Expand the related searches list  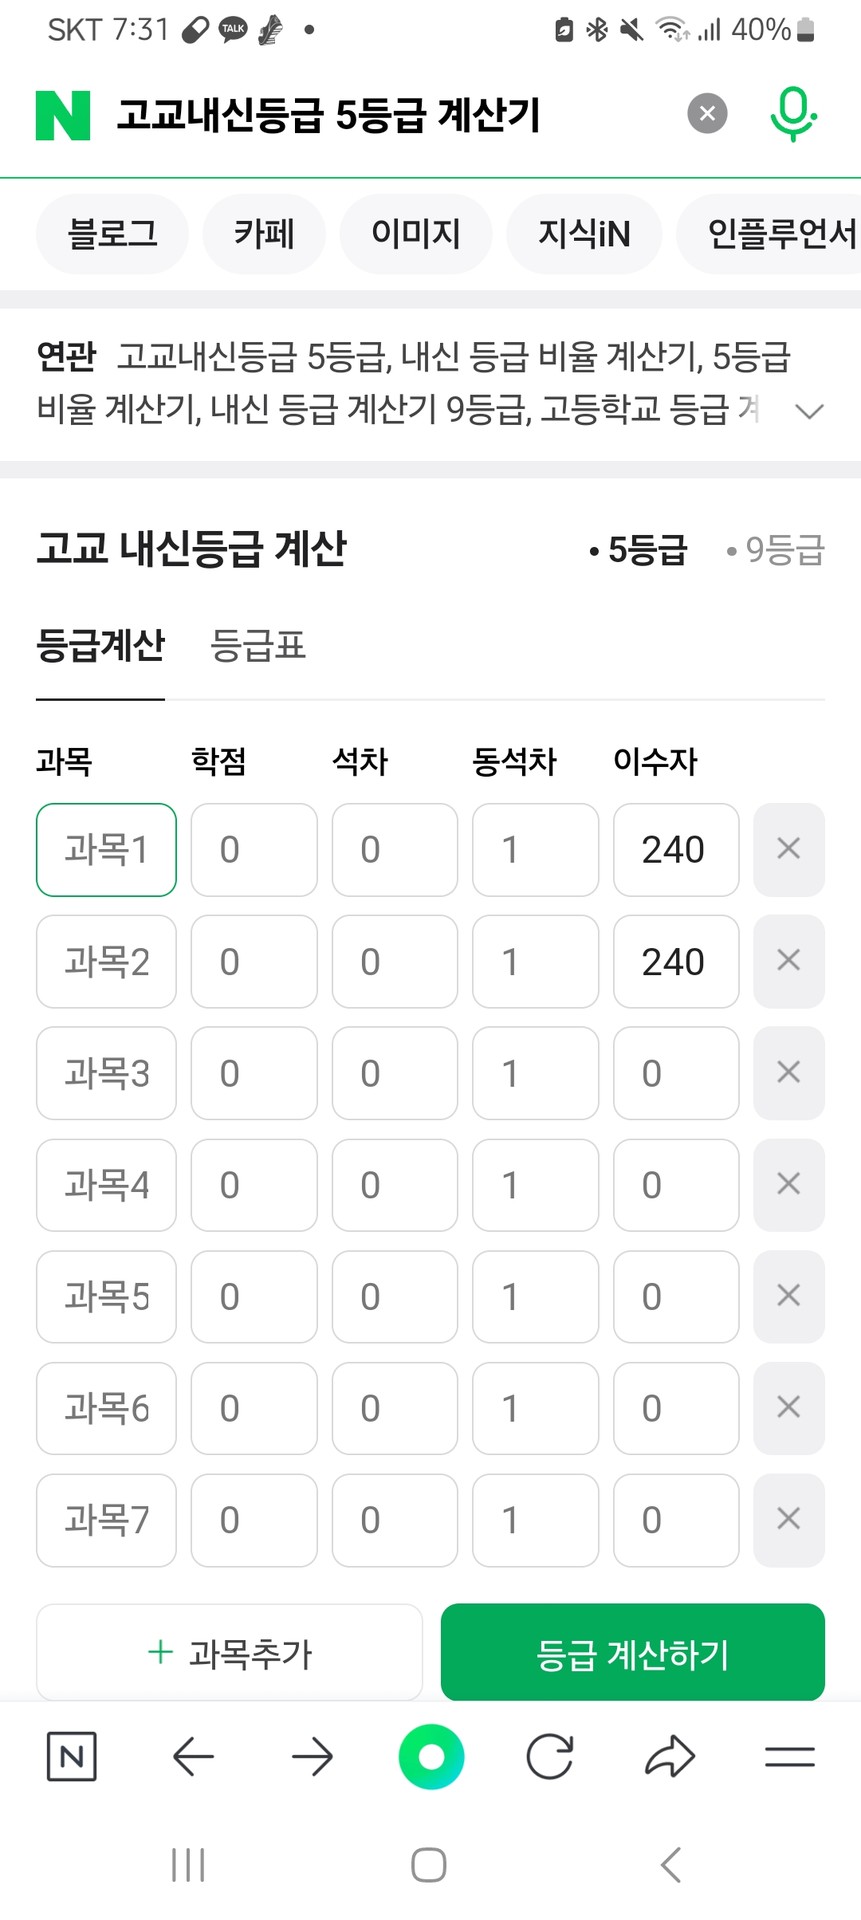click(809, 410)
